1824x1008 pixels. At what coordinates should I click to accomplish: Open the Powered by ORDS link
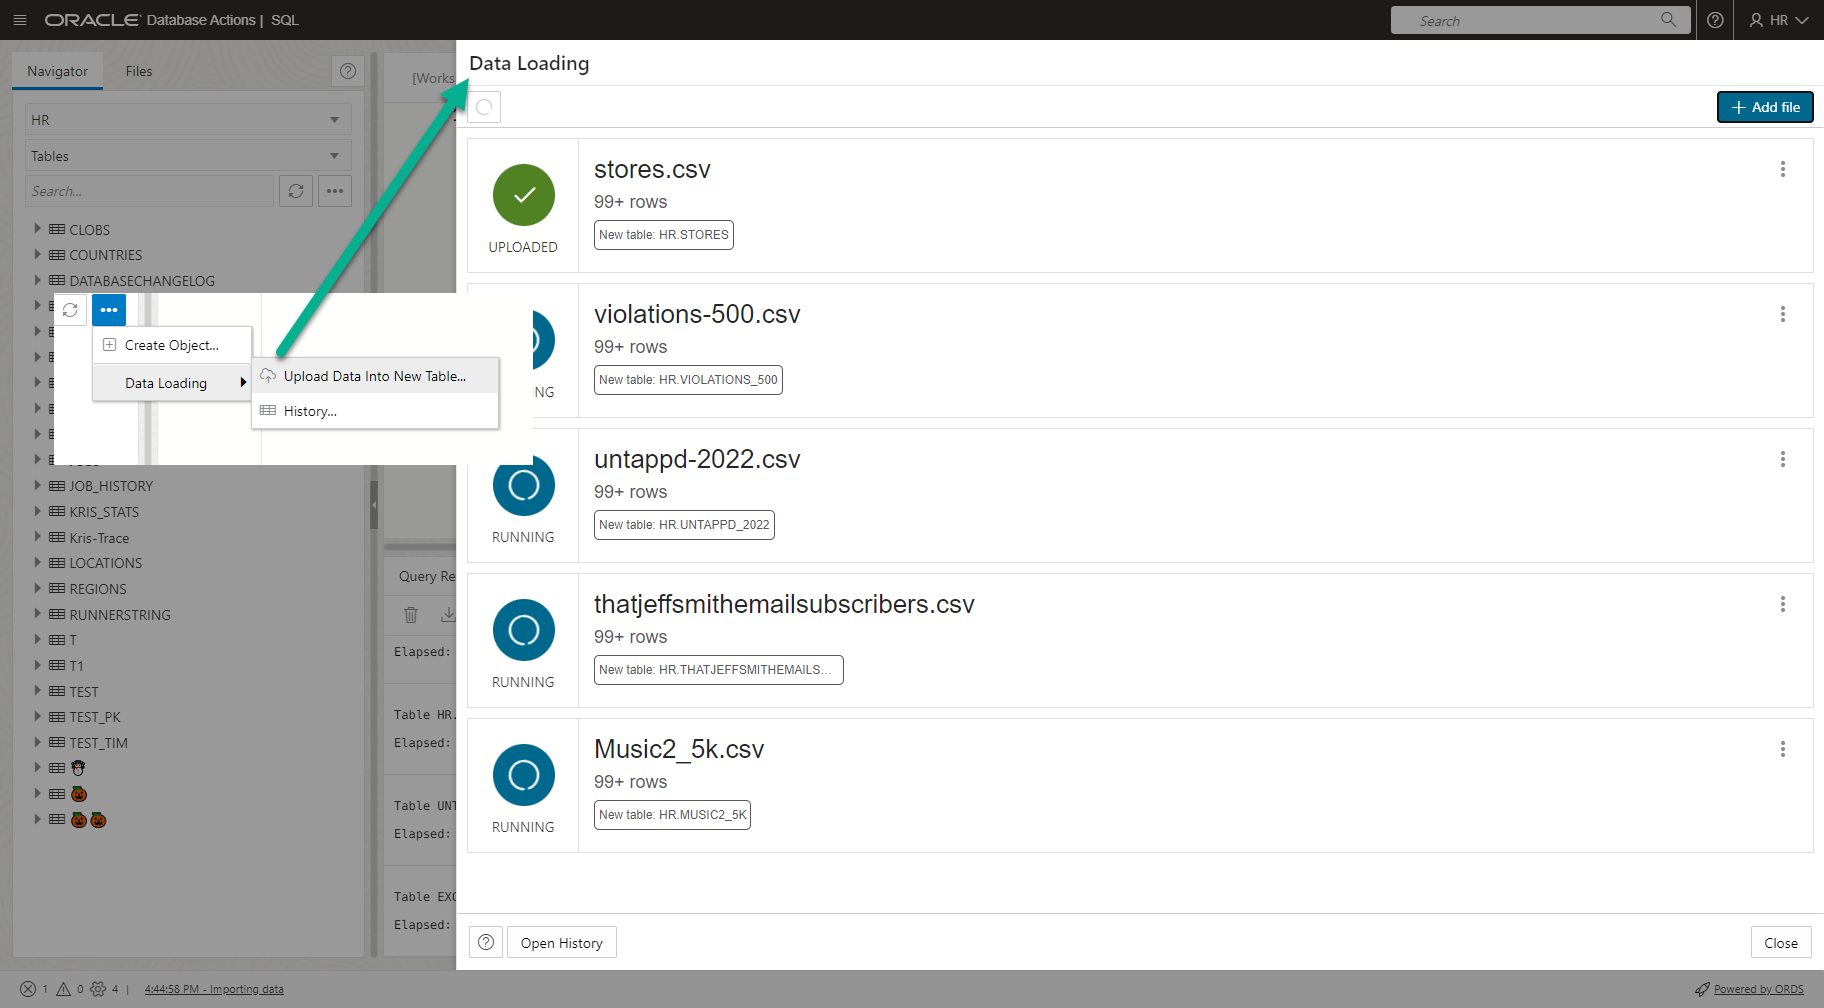point(1759,989)
